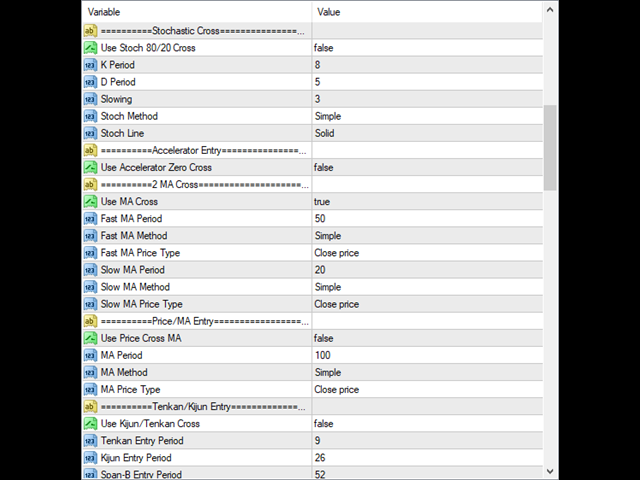Open the Stoch Method Simple dropdown
The height and width of the screenshot is (480, 640).
point(329,116)
